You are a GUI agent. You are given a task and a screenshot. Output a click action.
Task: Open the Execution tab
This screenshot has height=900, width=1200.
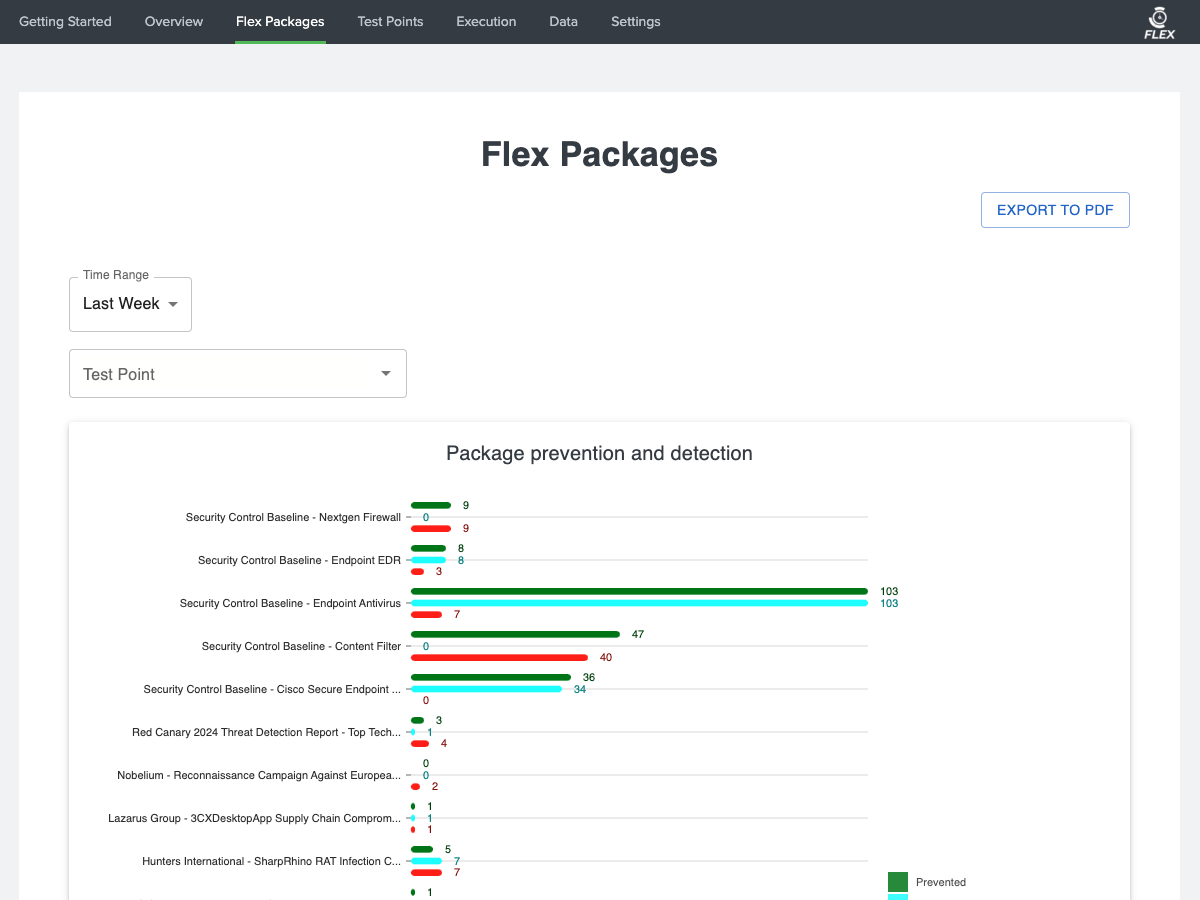486,21
